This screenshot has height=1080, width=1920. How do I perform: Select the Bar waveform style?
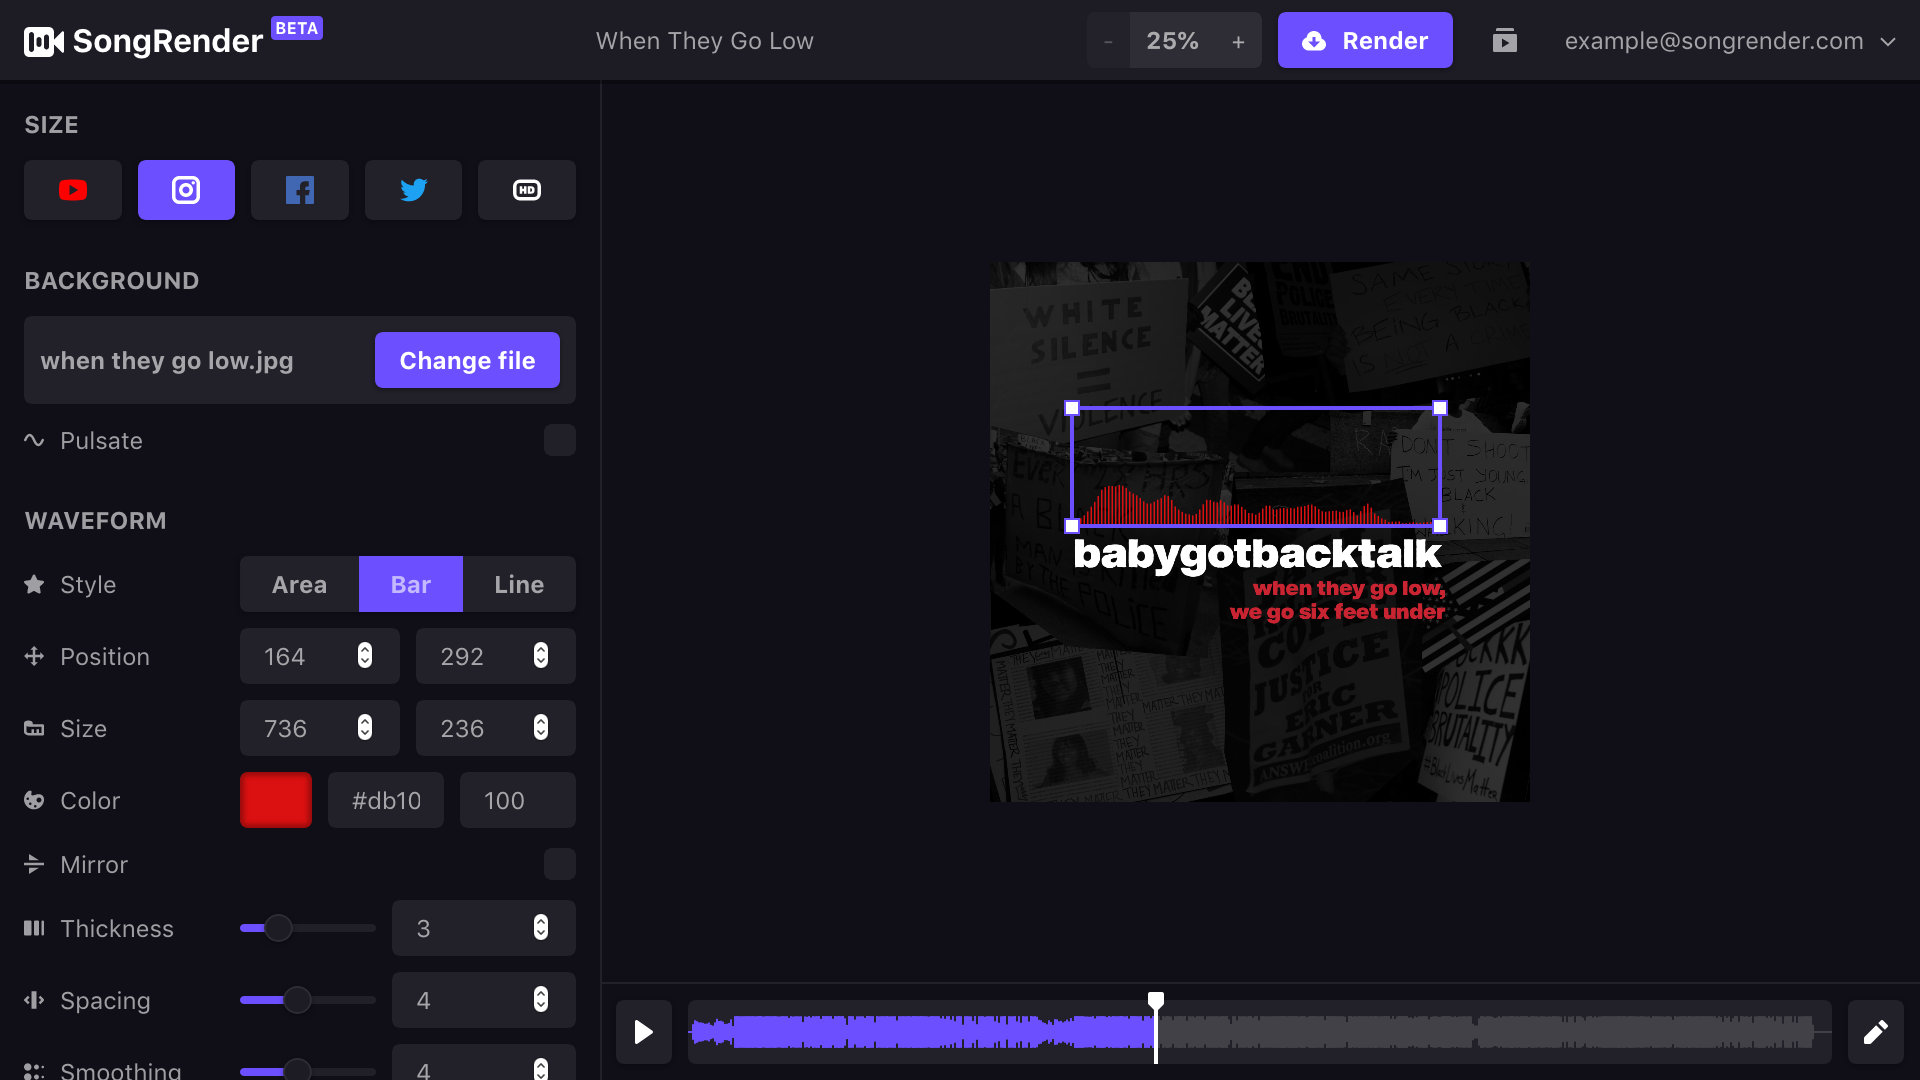[x=410, y=584]
